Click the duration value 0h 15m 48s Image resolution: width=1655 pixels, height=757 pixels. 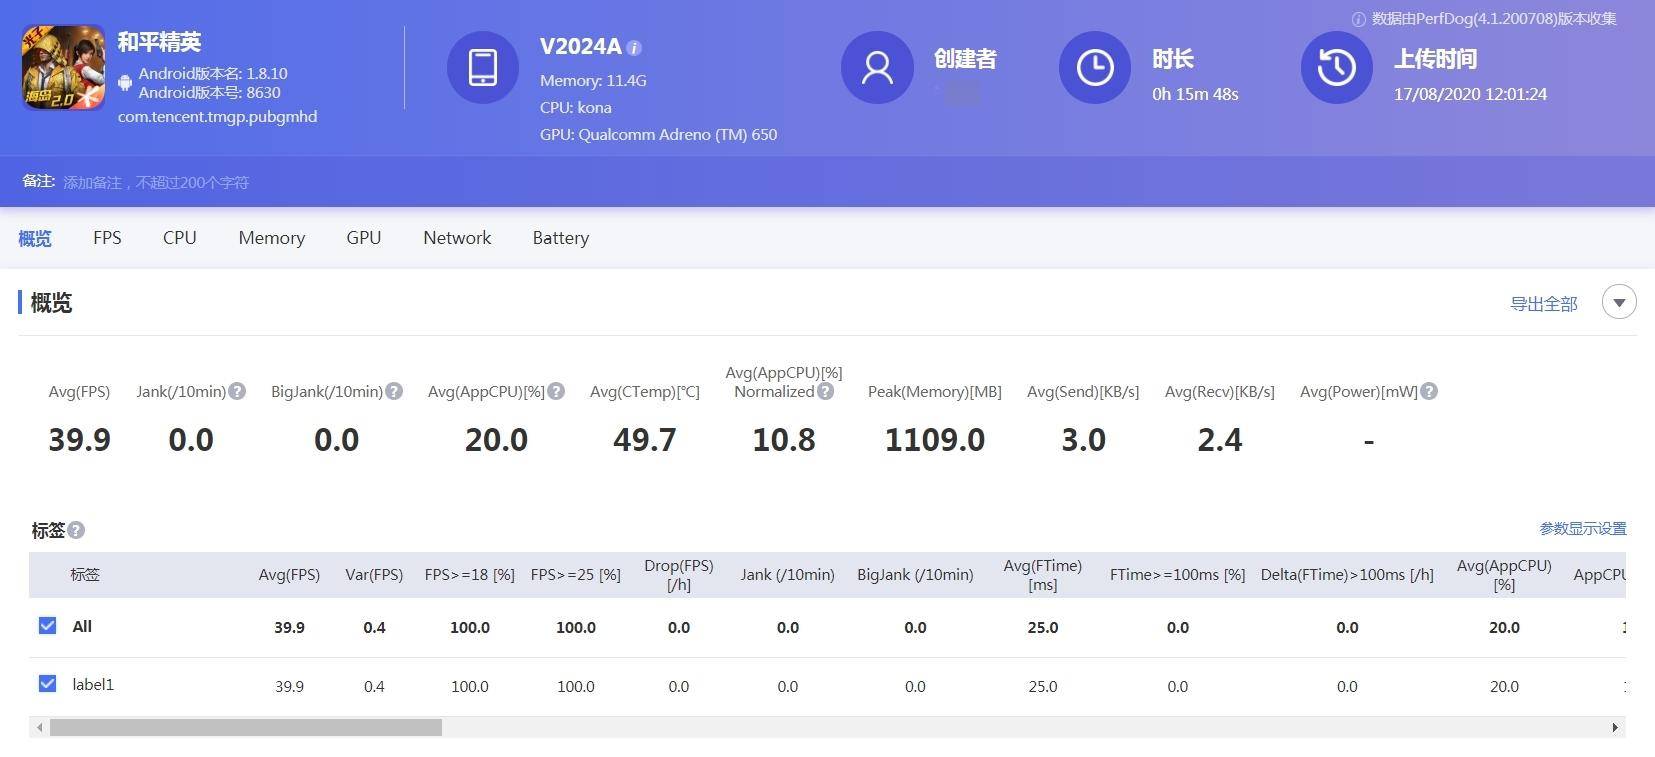1195,94
